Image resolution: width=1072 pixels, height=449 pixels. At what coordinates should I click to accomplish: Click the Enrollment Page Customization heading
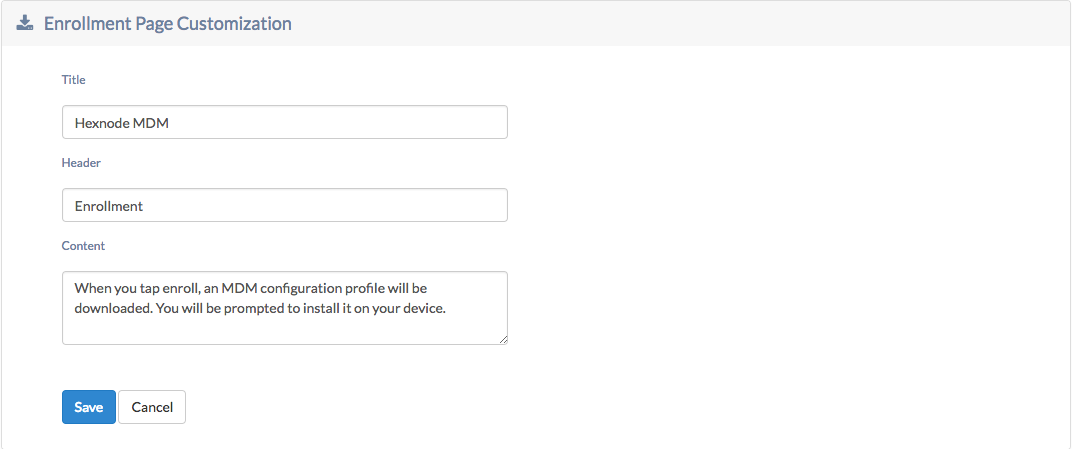tap(168, 23)
